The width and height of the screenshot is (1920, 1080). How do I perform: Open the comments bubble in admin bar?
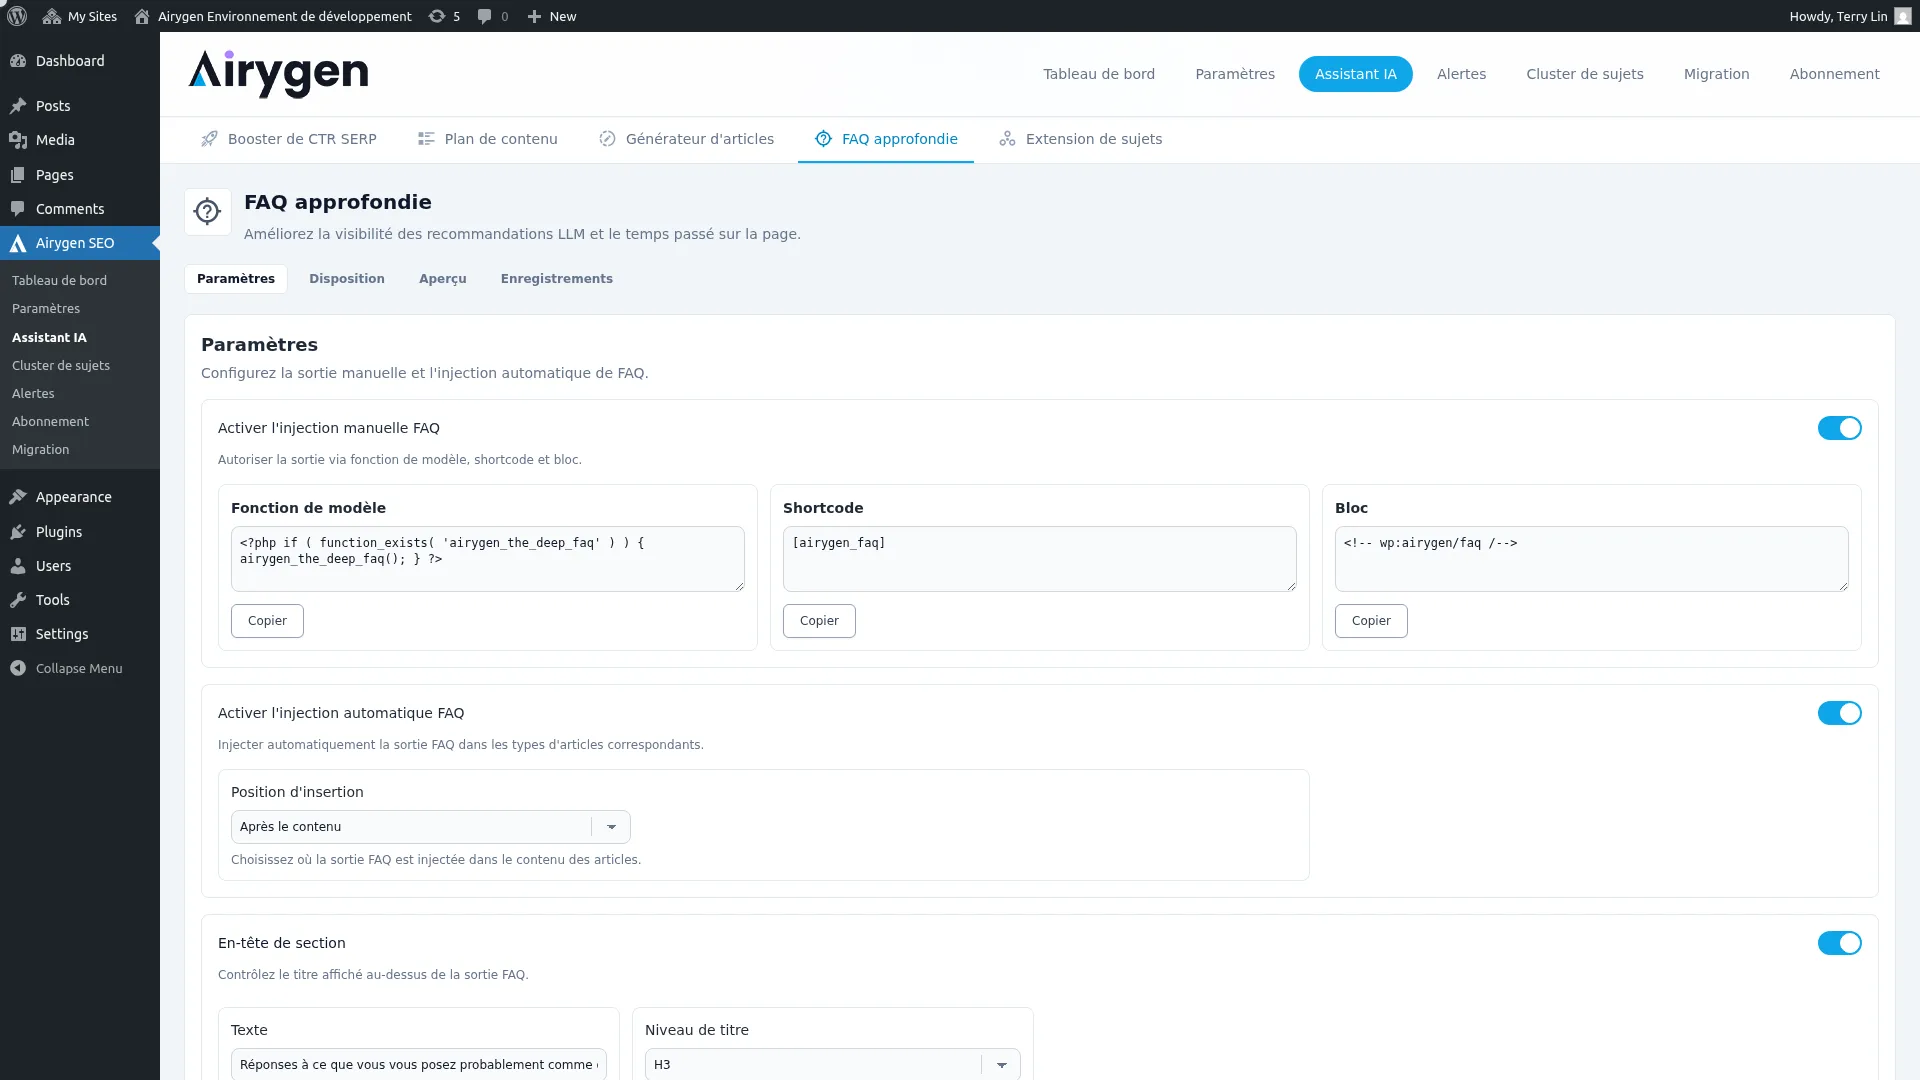(484, 16)
